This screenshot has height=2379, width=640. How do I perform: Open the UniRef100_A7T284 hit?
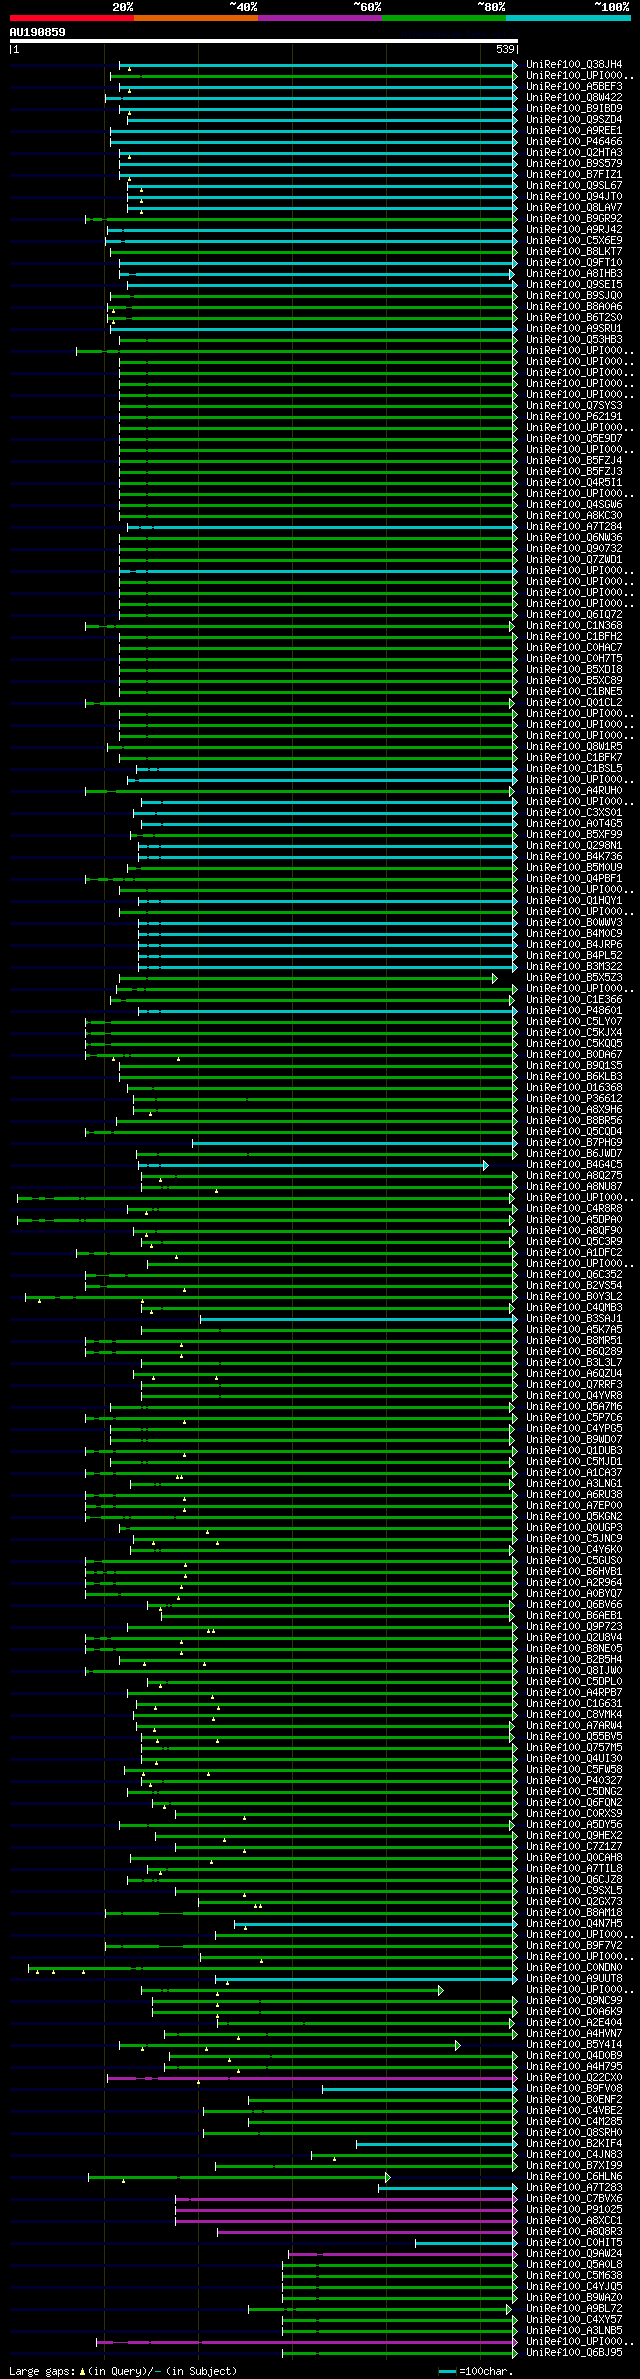(x=574, y=527)
